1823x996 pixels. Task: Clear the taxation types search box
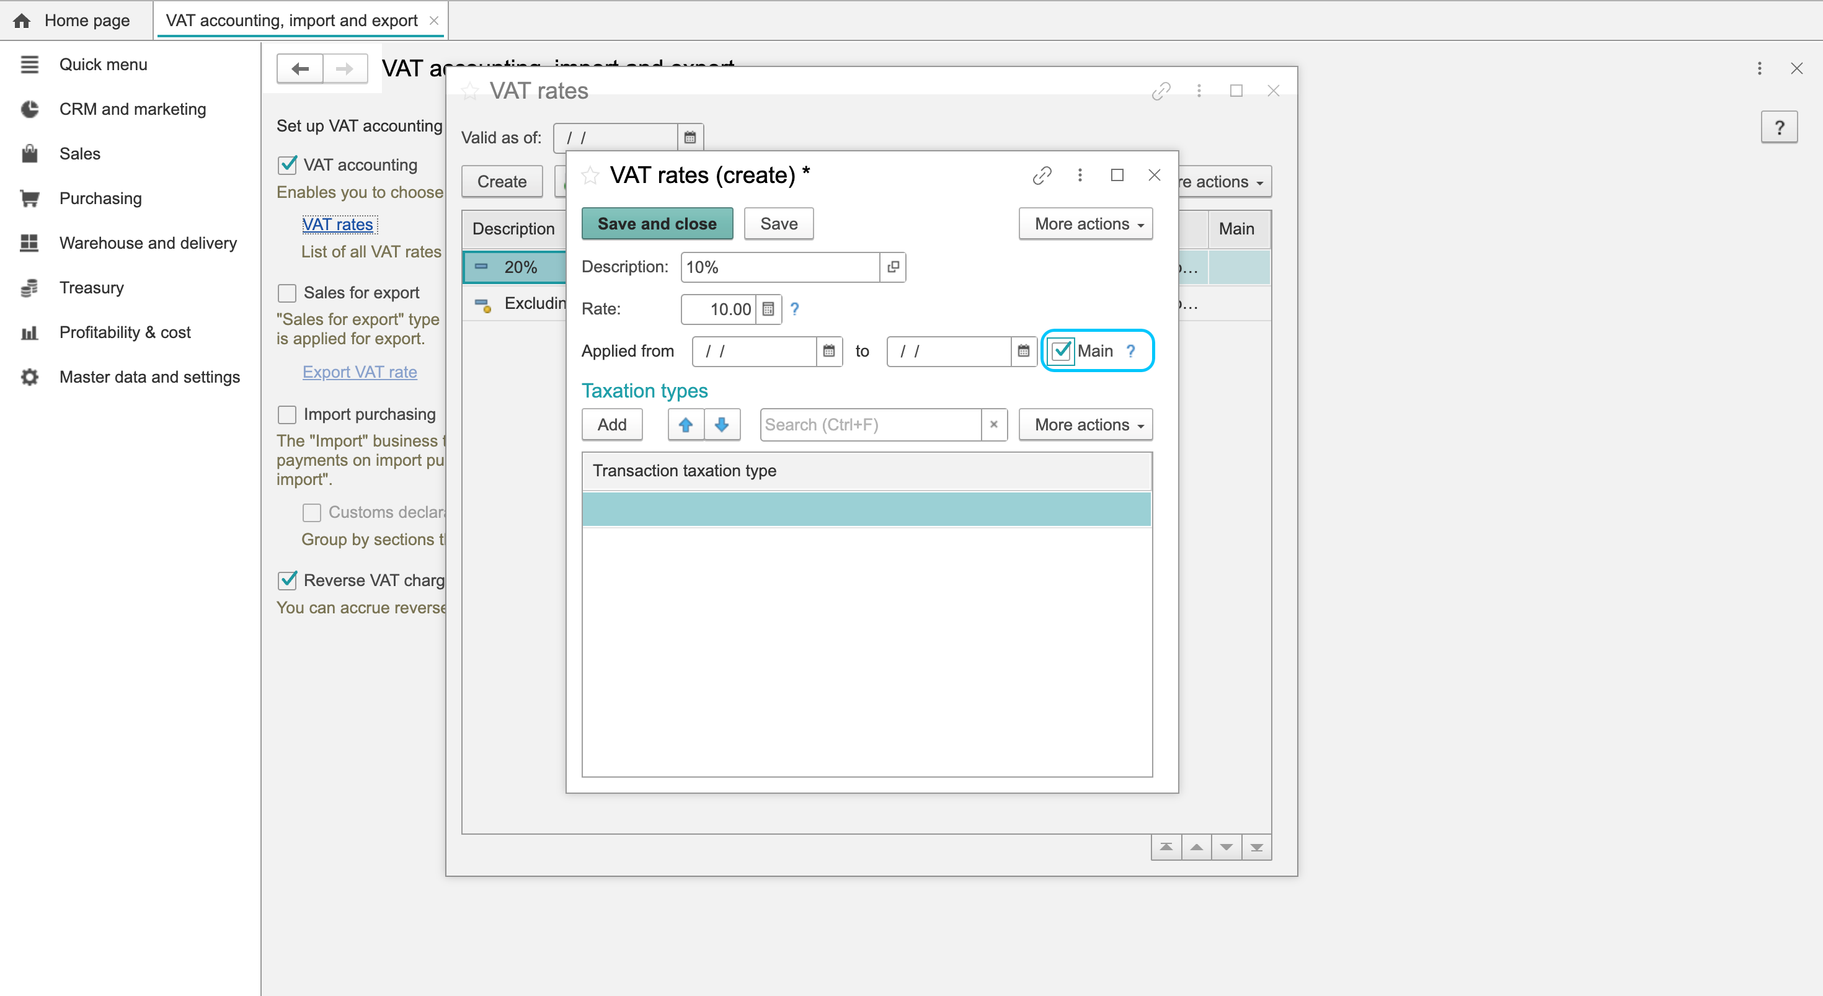[994, 425]
